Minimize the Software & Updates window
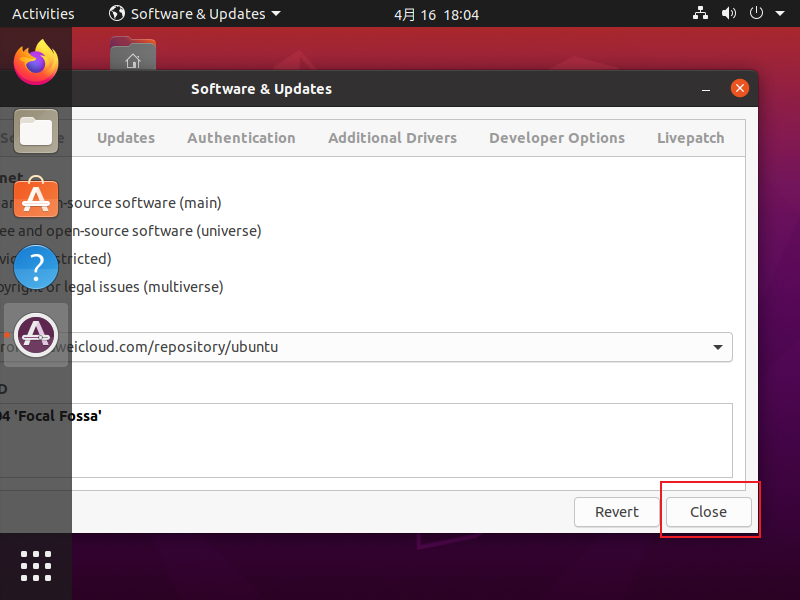Viewport: 800px width, 600px height. (706, 89)
